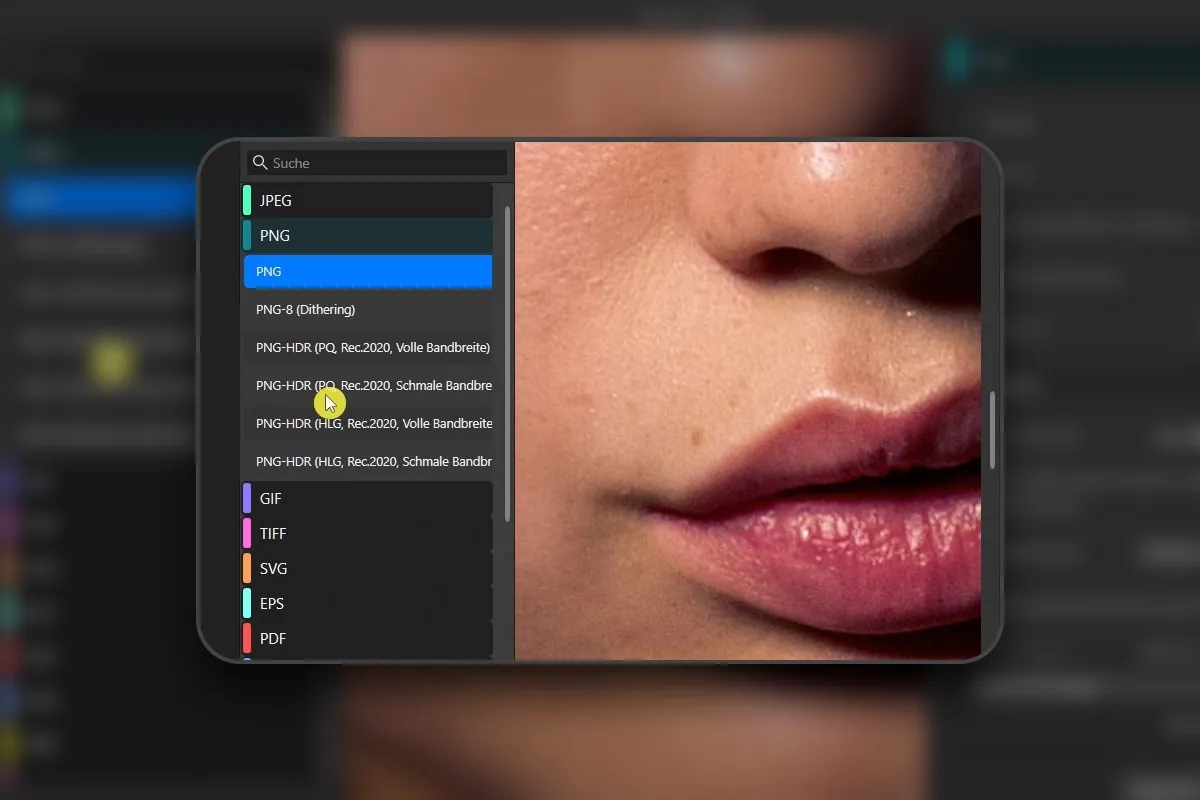The height and width of the screenshot is (800, 1200).
Task: Click the preview pane vertical scrollbar
Action: (992, 430)
